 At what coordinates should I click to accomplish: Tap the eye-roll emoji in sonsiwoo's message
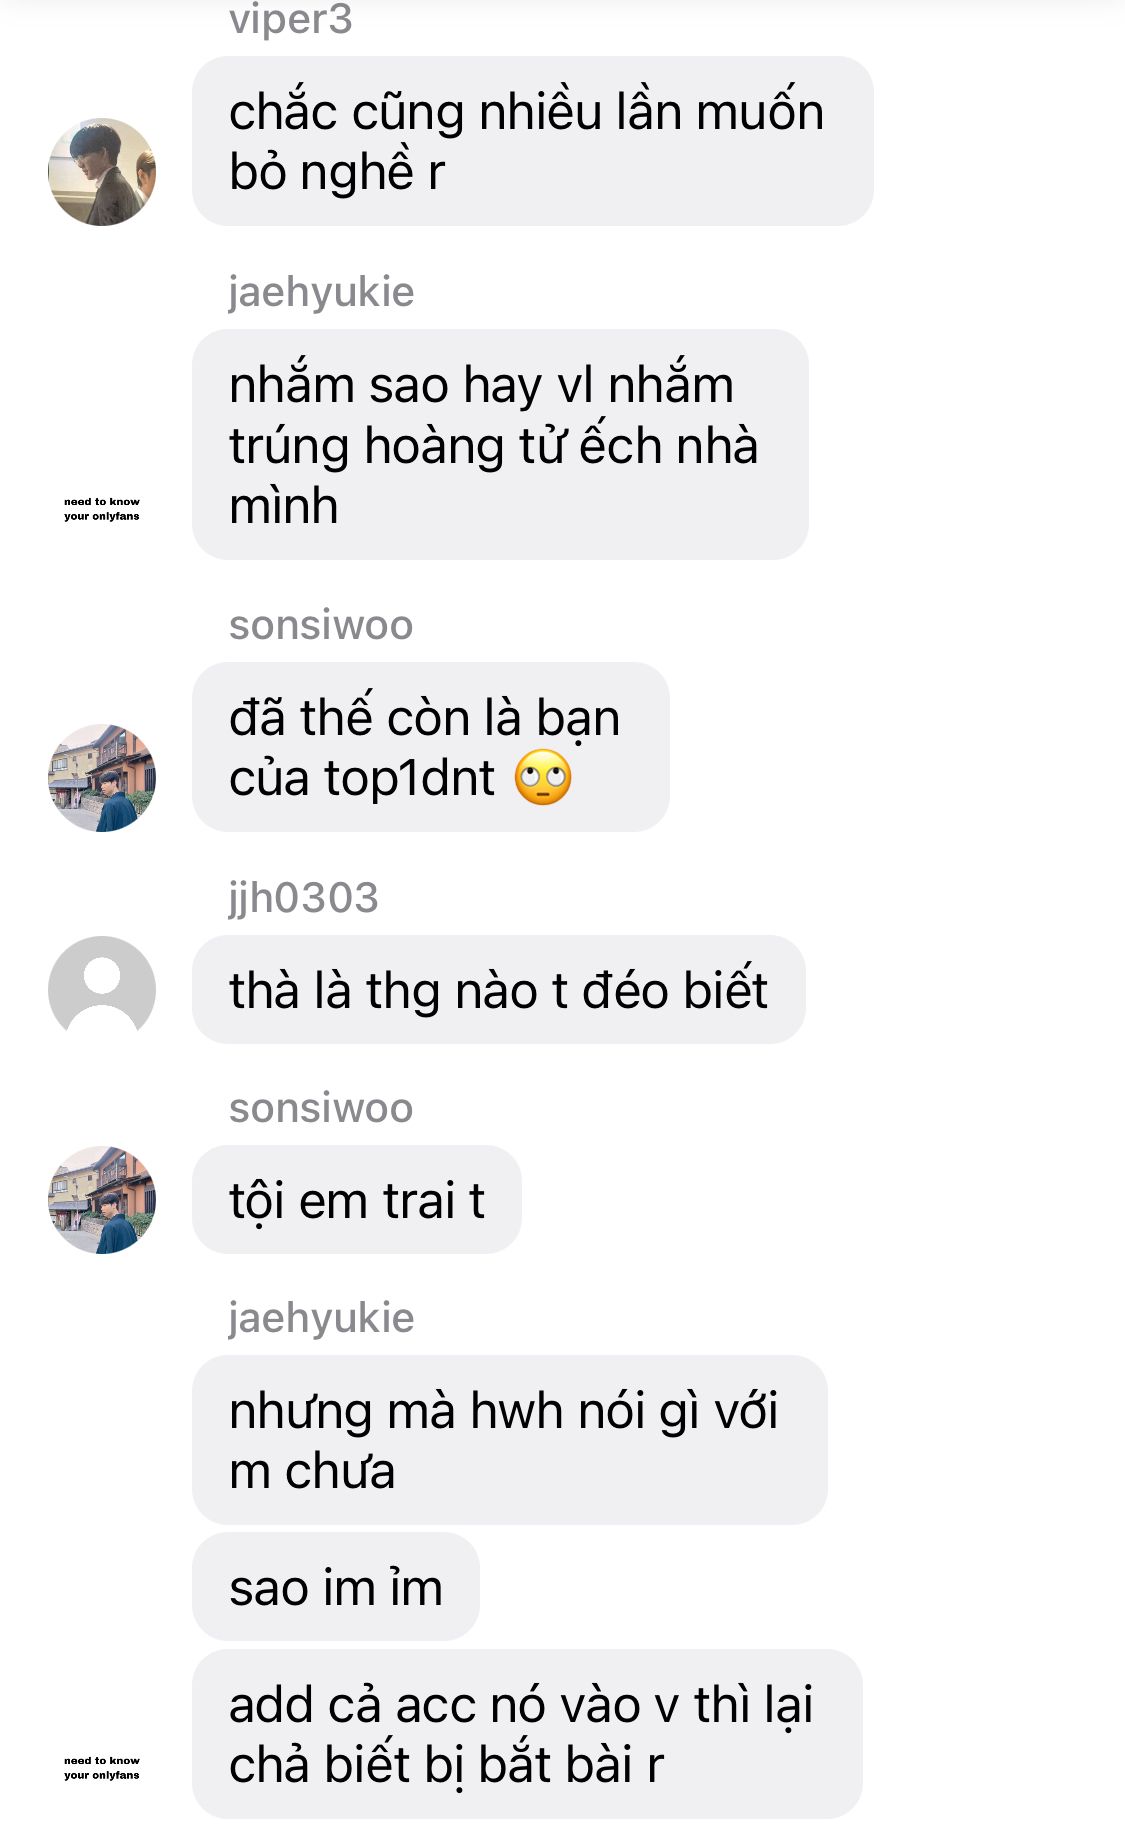point(543,778)
